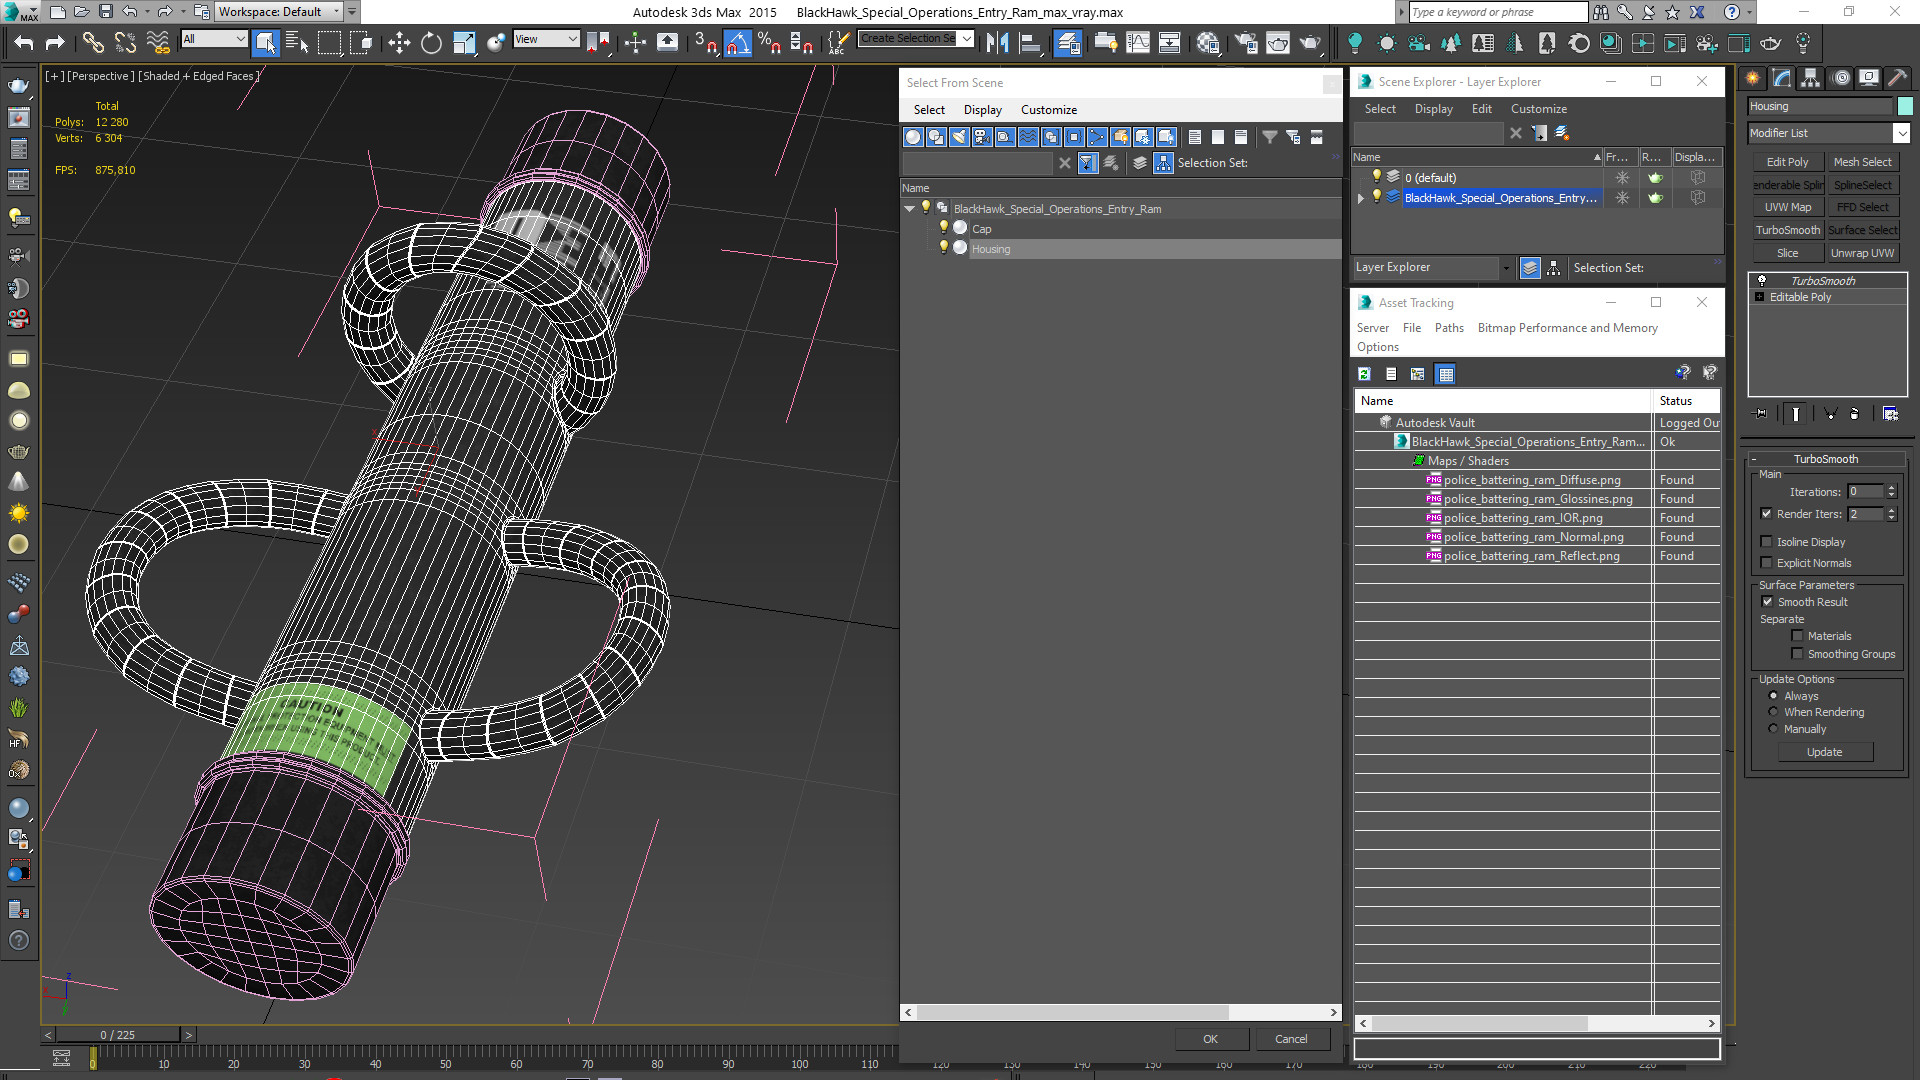Click OK in Select From Scene dialog

(x=1211, y=1039)
